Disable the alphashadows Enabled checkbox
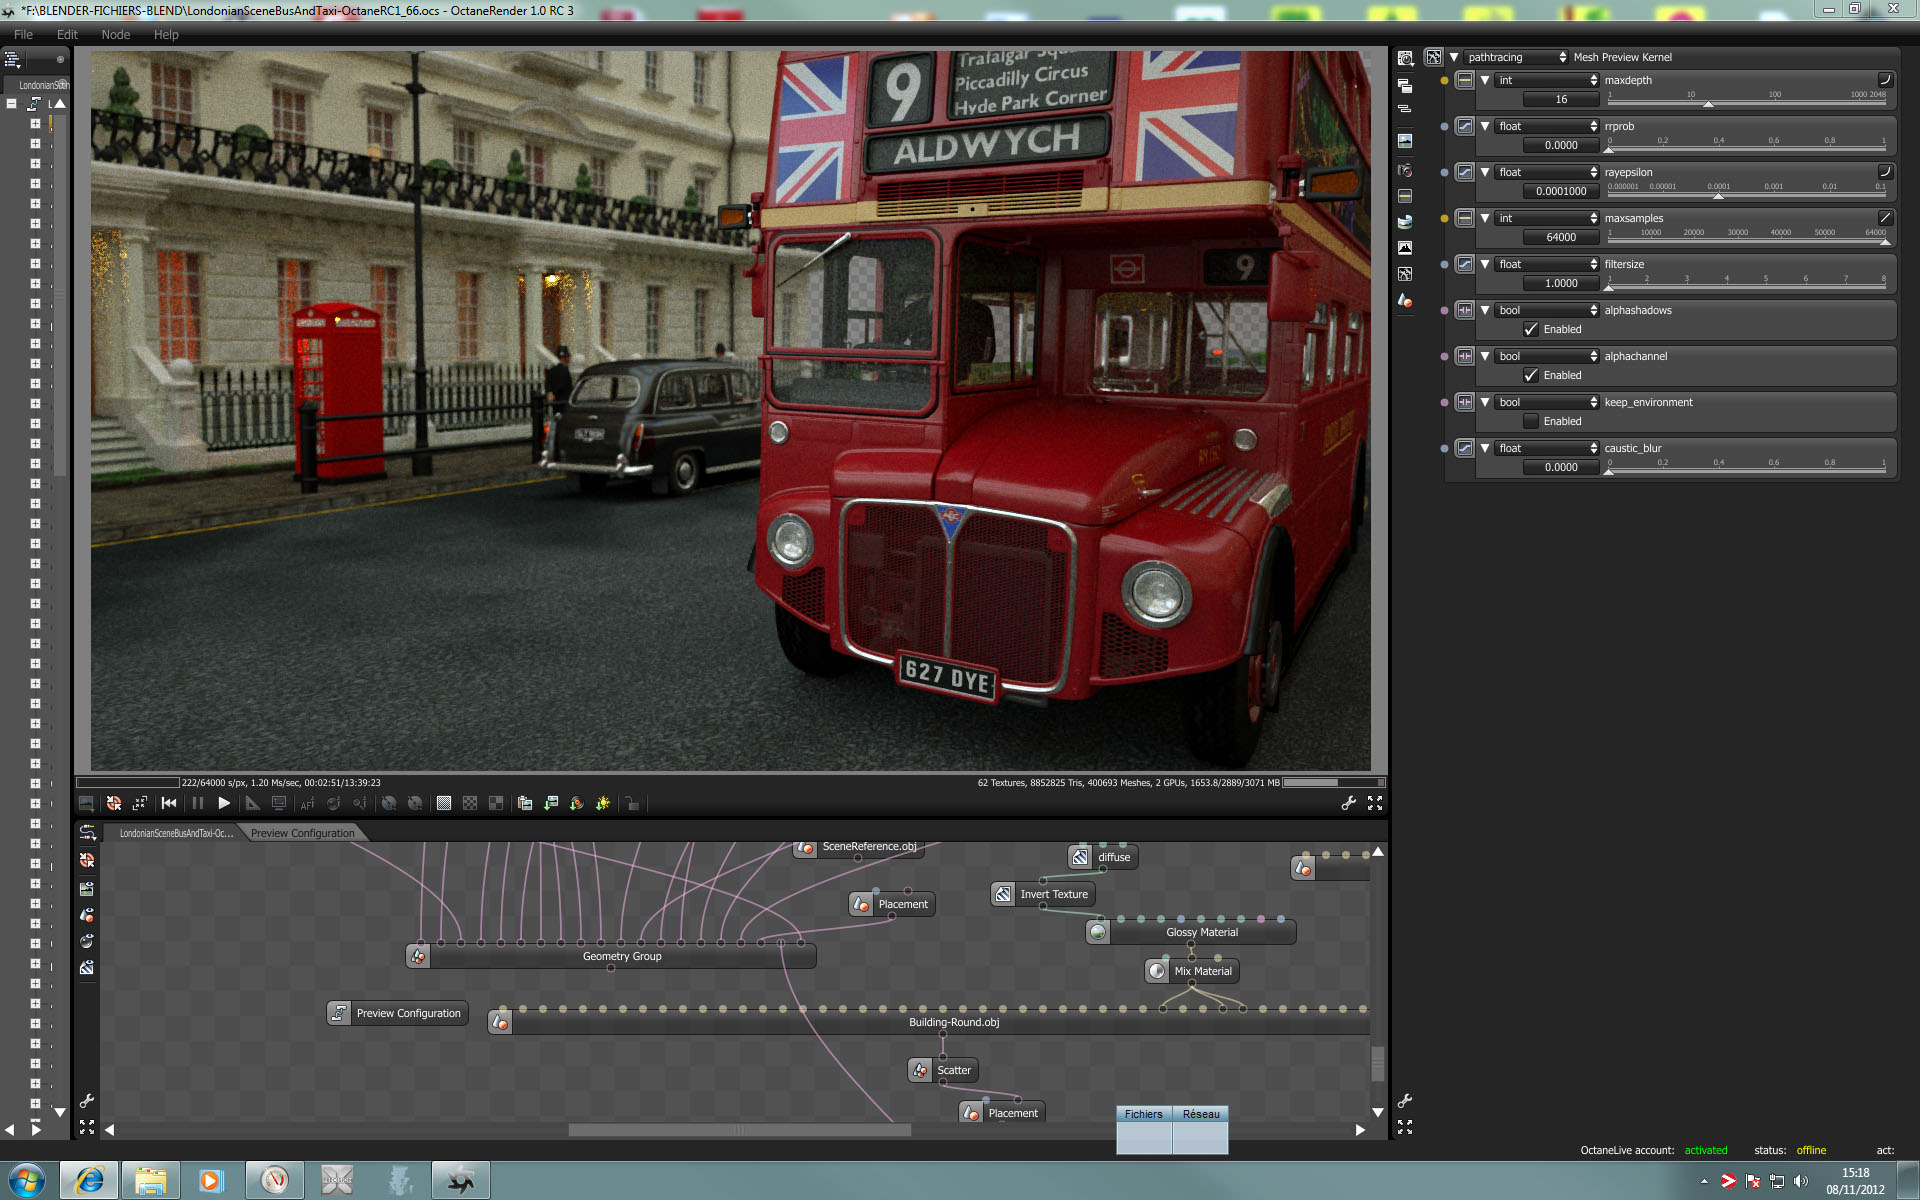 (x=1530, y=329)
